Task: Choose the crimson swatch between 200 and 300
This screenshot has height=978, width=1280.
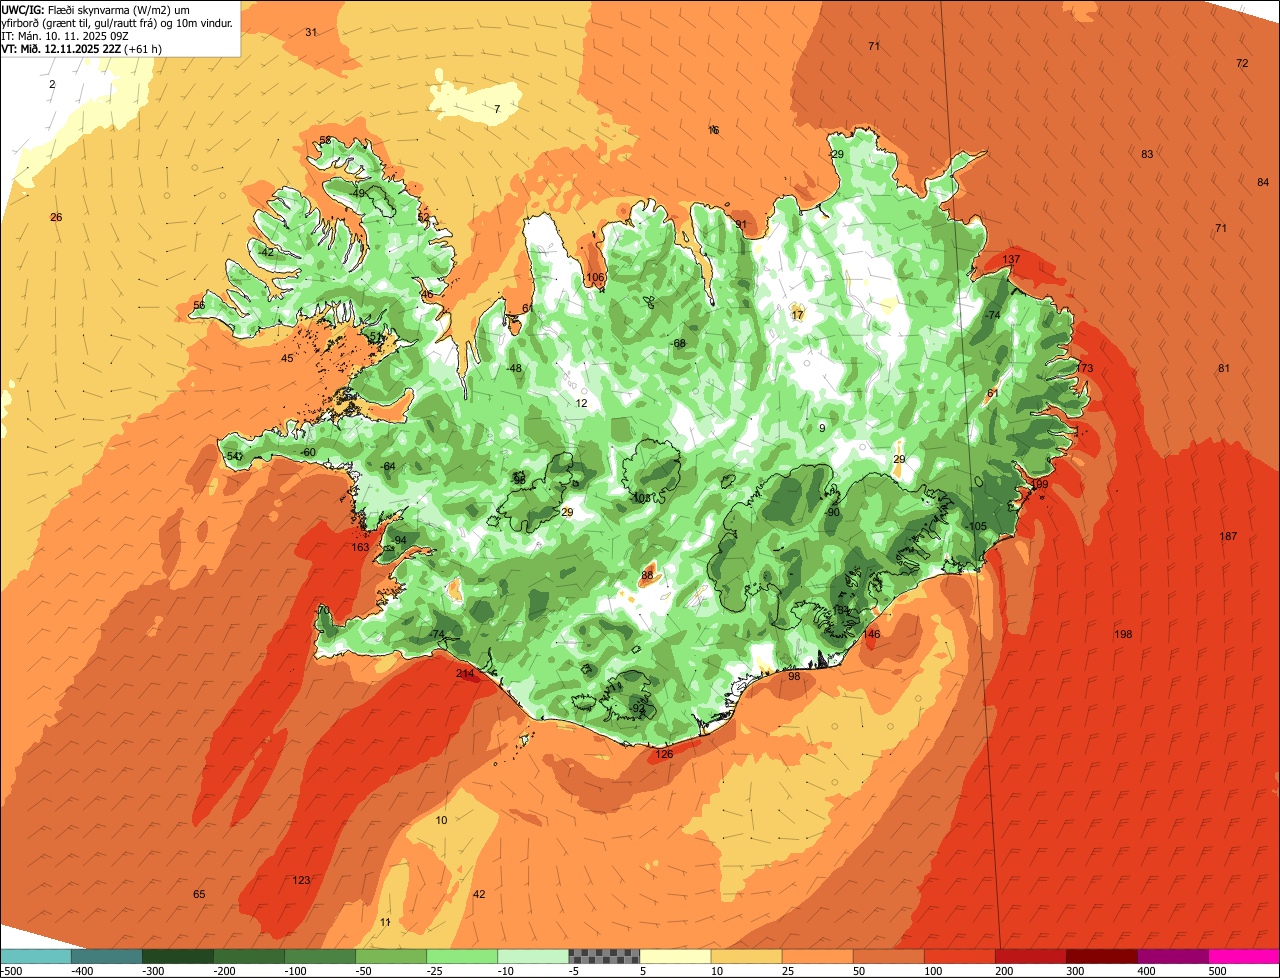Action: click(x=1031, y=956)
